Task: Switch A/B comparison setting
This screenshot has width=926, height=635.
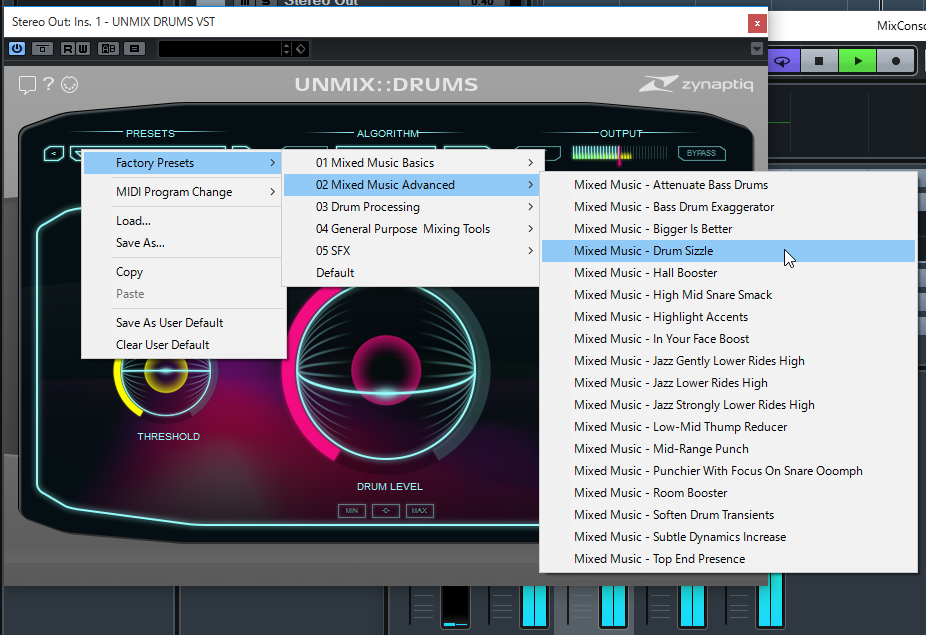Action: coord(109,48)
